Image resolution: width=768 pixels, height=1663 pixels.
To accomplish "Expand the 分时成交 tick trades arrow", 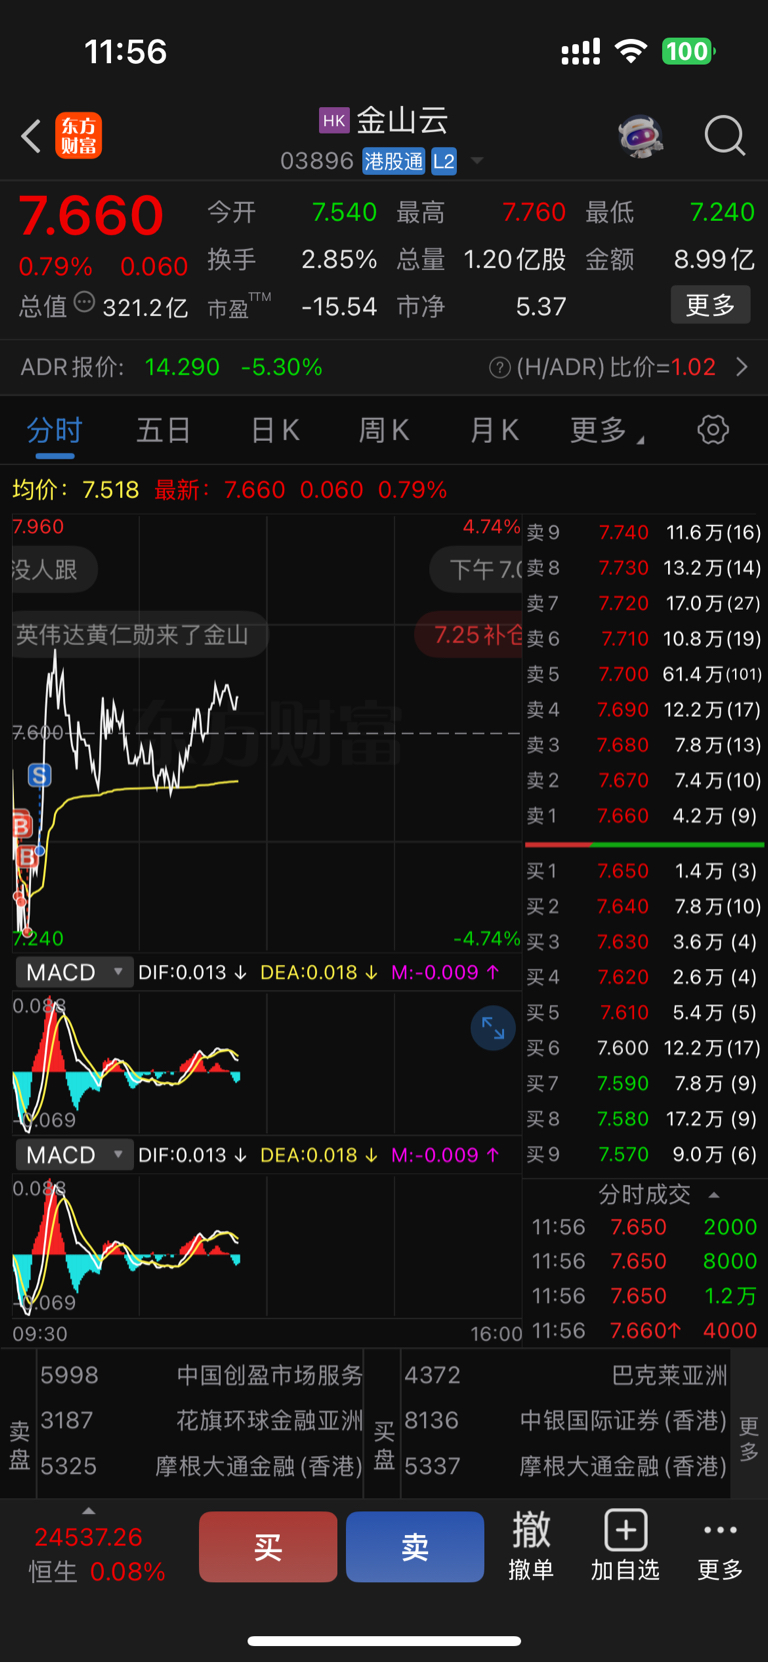I will [714, 1195].
